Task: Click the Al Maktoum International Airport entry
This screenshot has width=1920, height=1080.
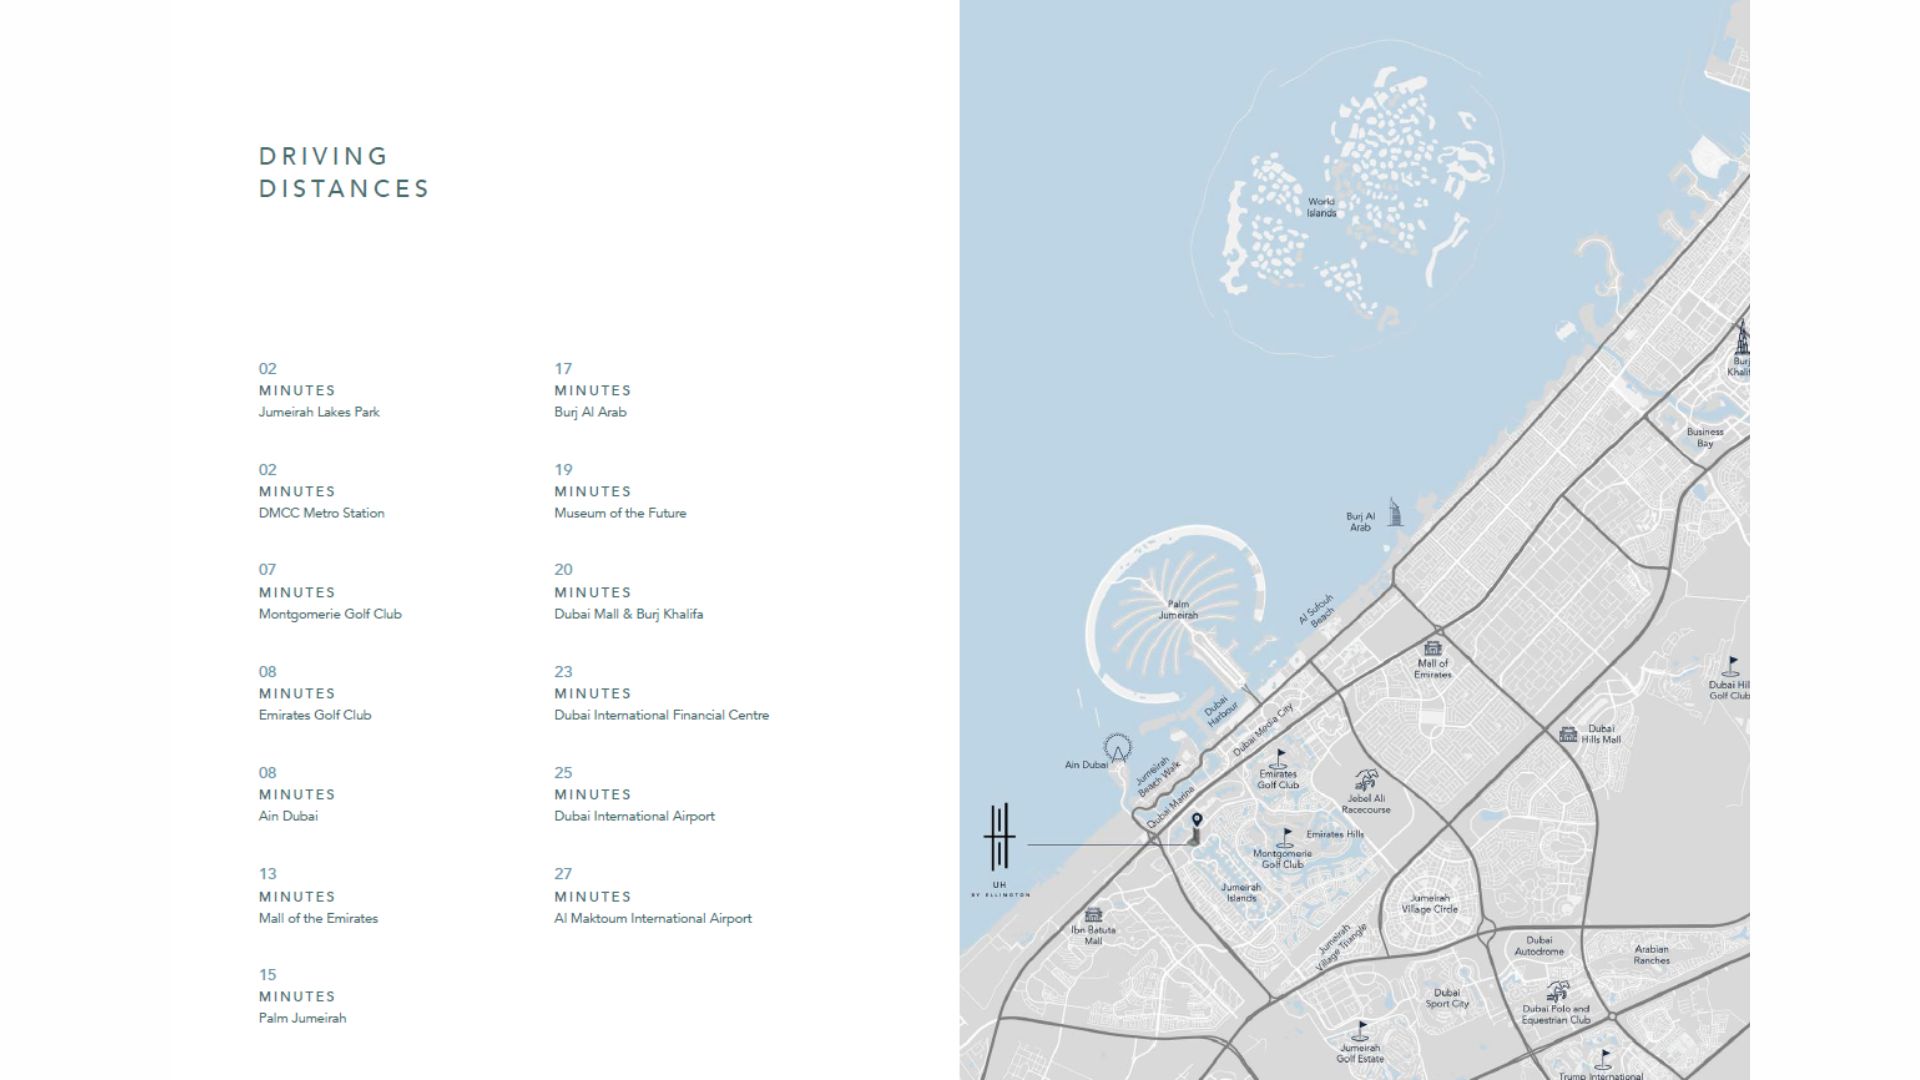Action: coord(653,918)
